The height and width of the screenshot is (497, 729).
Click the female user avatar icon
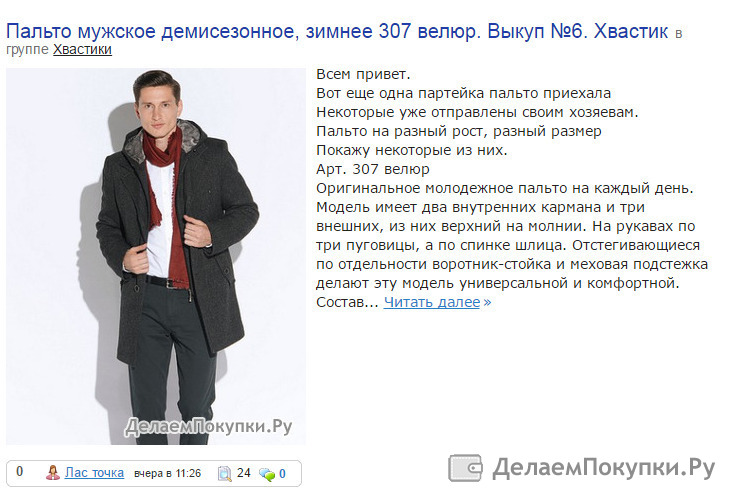tap(53, 473)
